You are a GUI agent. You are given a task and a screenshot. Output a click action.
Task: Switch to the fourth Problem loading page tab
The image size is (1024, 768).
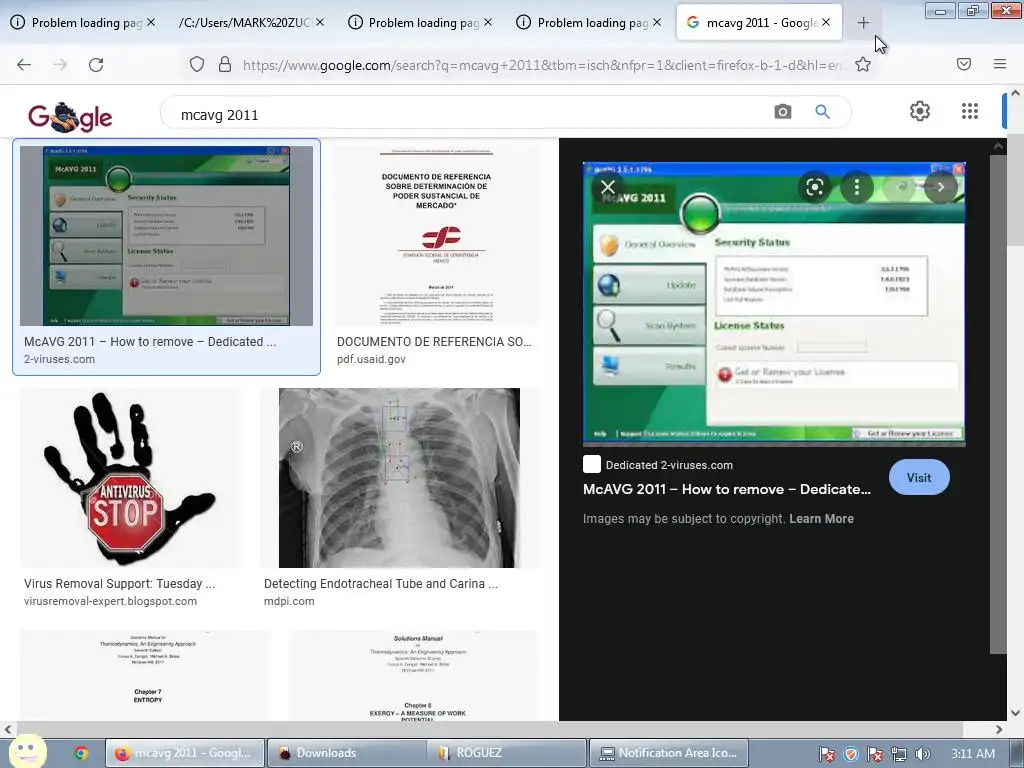point(592,23)
